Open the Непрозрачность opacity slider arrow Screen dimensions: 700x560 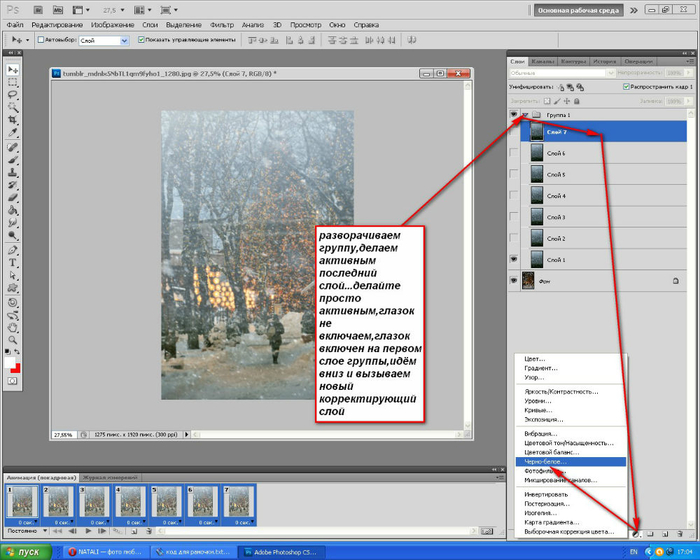click(x=689, y=73)
